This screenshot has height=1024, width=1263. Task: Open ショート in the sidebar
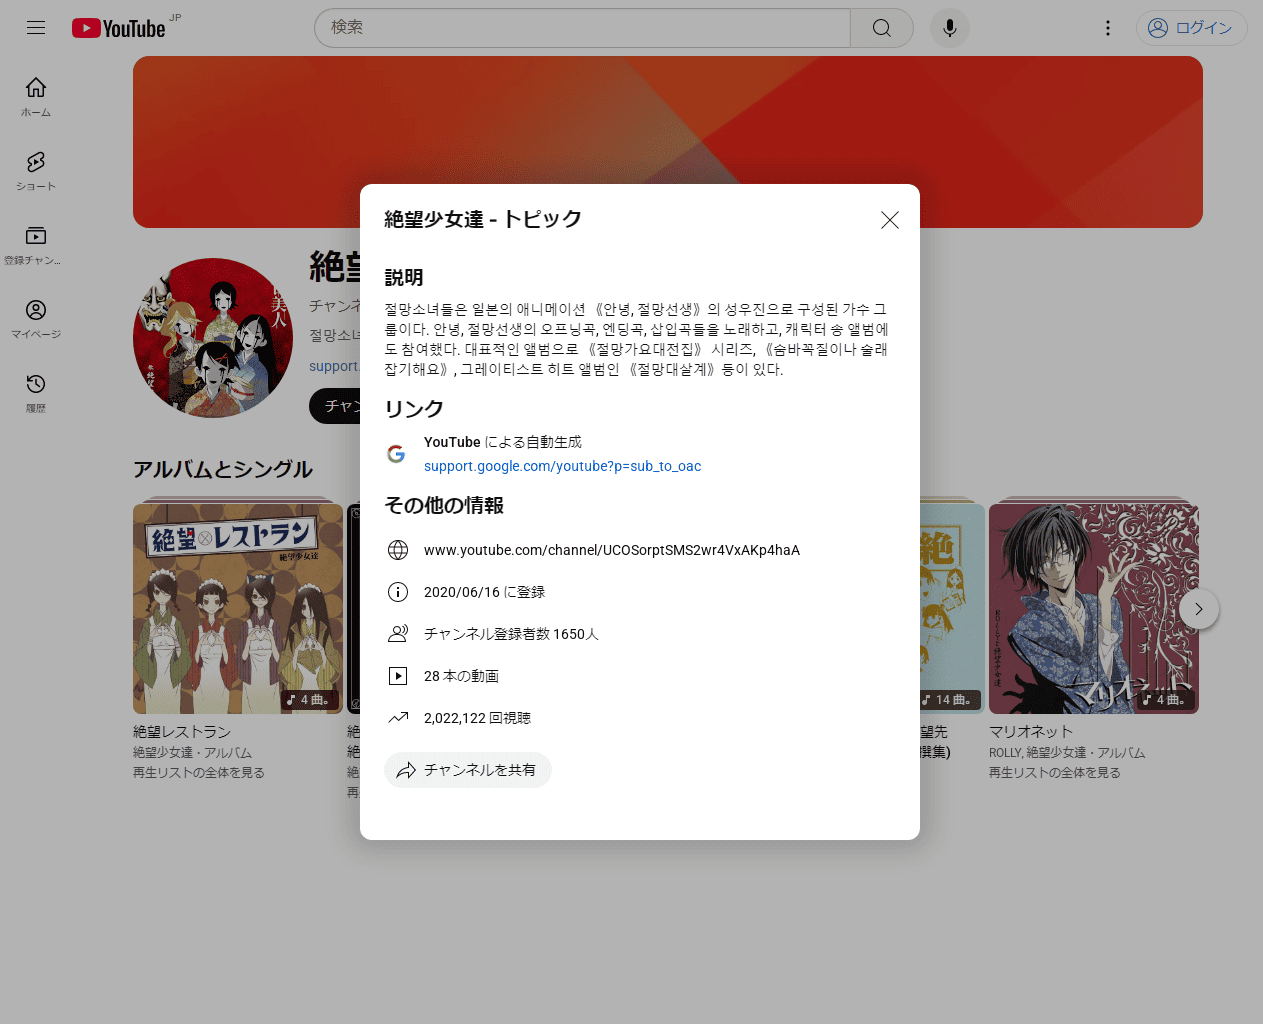point(36,170)
